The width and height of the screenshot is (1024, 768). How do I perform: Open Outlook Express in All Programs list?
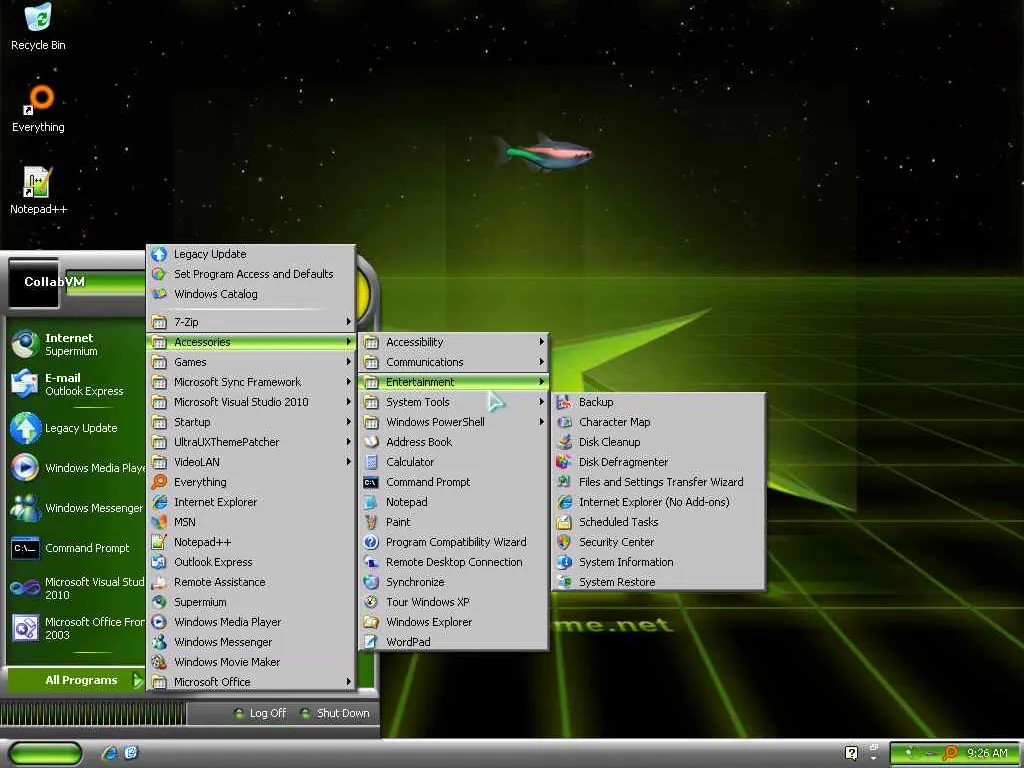click(x=251, y=562)
